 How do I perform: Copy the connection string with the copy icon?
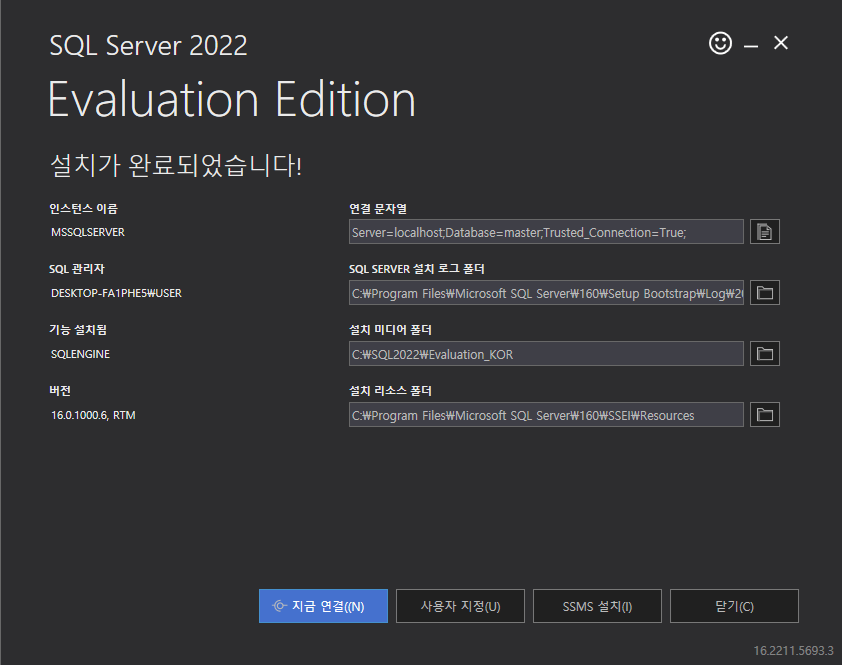pos(765,232)
